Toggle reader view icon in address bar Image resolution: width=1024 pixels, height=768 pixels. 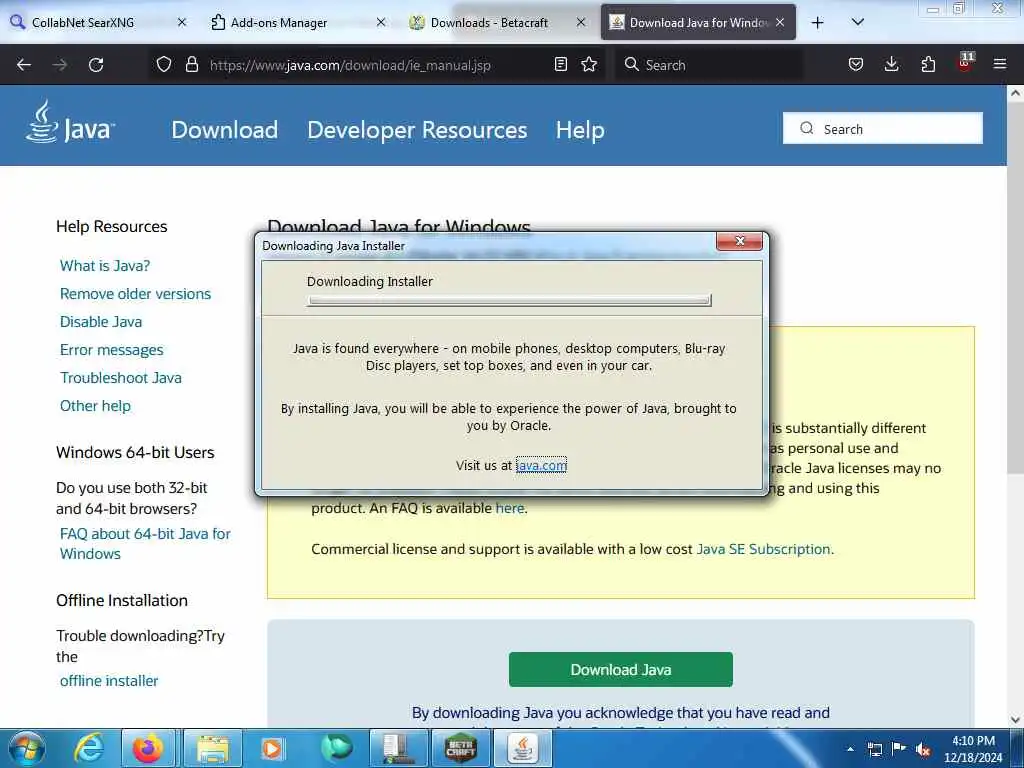(x=560, y=64)
